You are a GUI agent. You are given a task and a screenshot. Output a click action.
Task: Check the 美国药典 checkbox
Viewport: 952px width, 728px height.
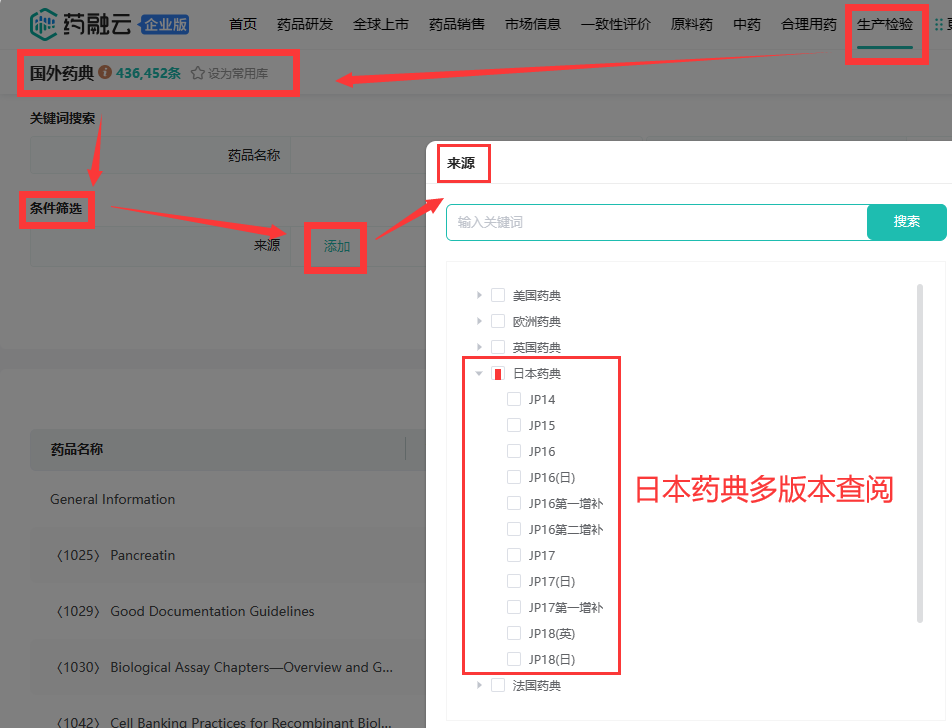tap(498, 295)
